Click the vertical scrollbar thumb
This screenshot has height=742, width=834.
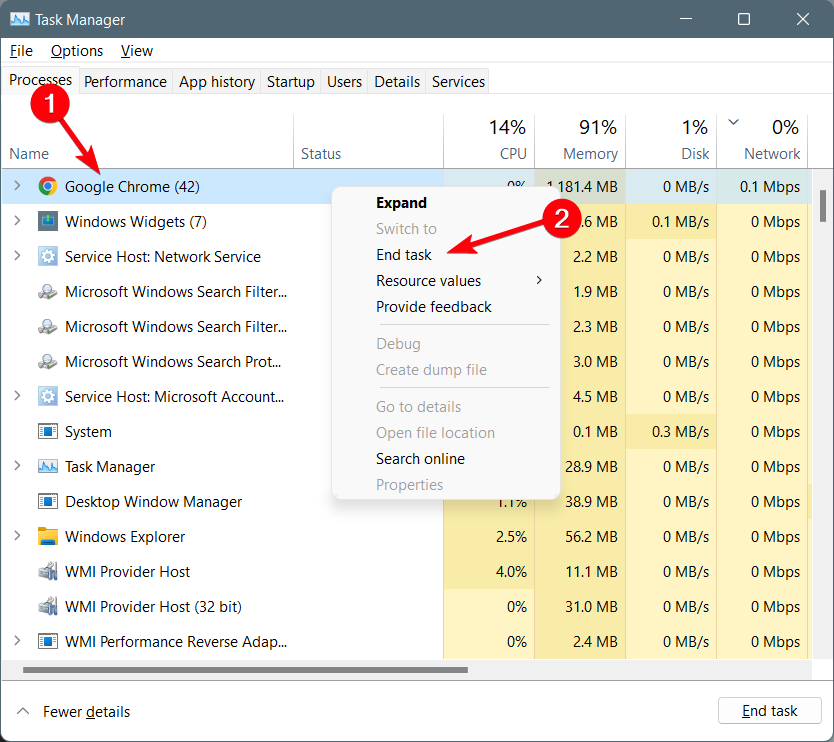pyautogui.click(x=823, y=205)
